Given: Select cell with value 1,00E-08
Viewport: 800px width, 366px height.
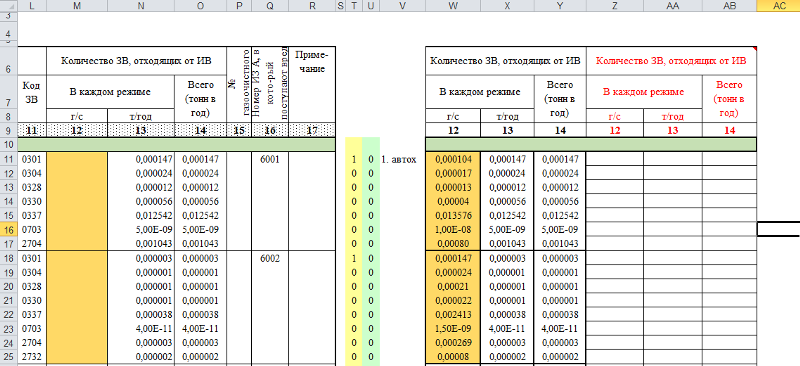Looking at the screenshot, I should point(453,229).
